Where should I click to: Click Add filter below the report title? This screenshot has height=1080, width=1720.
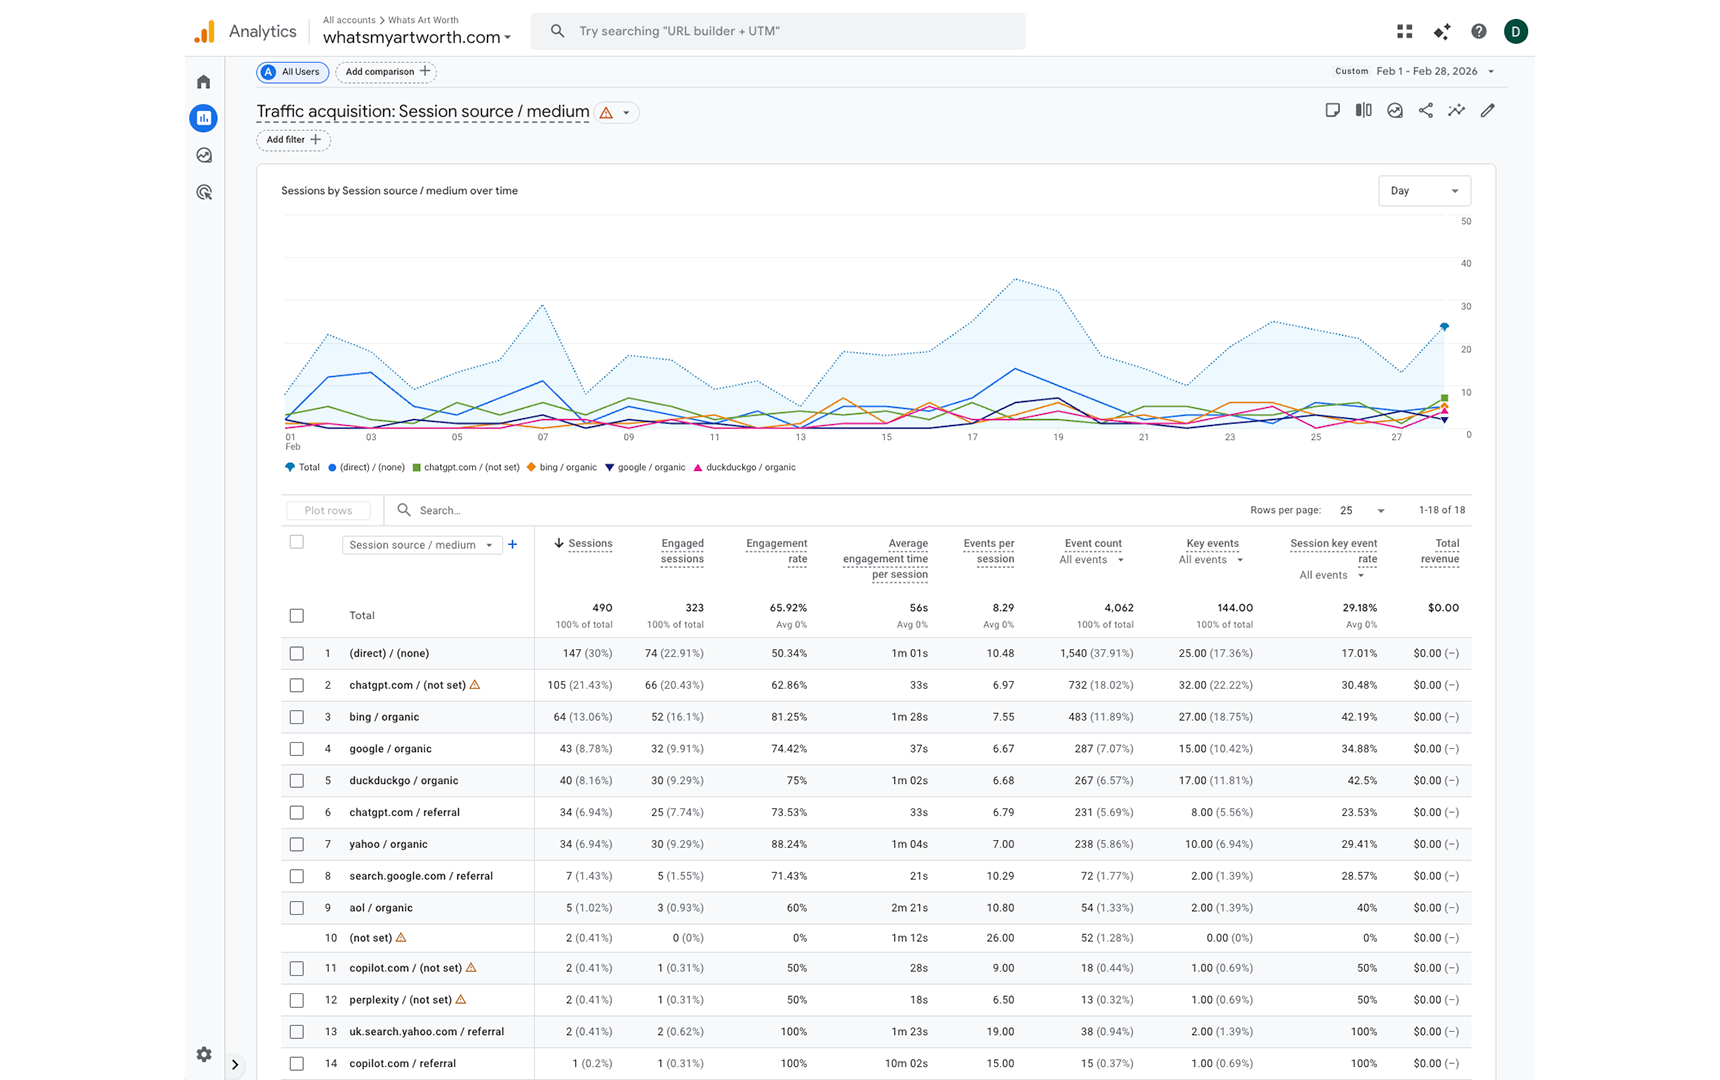(293, 140)
